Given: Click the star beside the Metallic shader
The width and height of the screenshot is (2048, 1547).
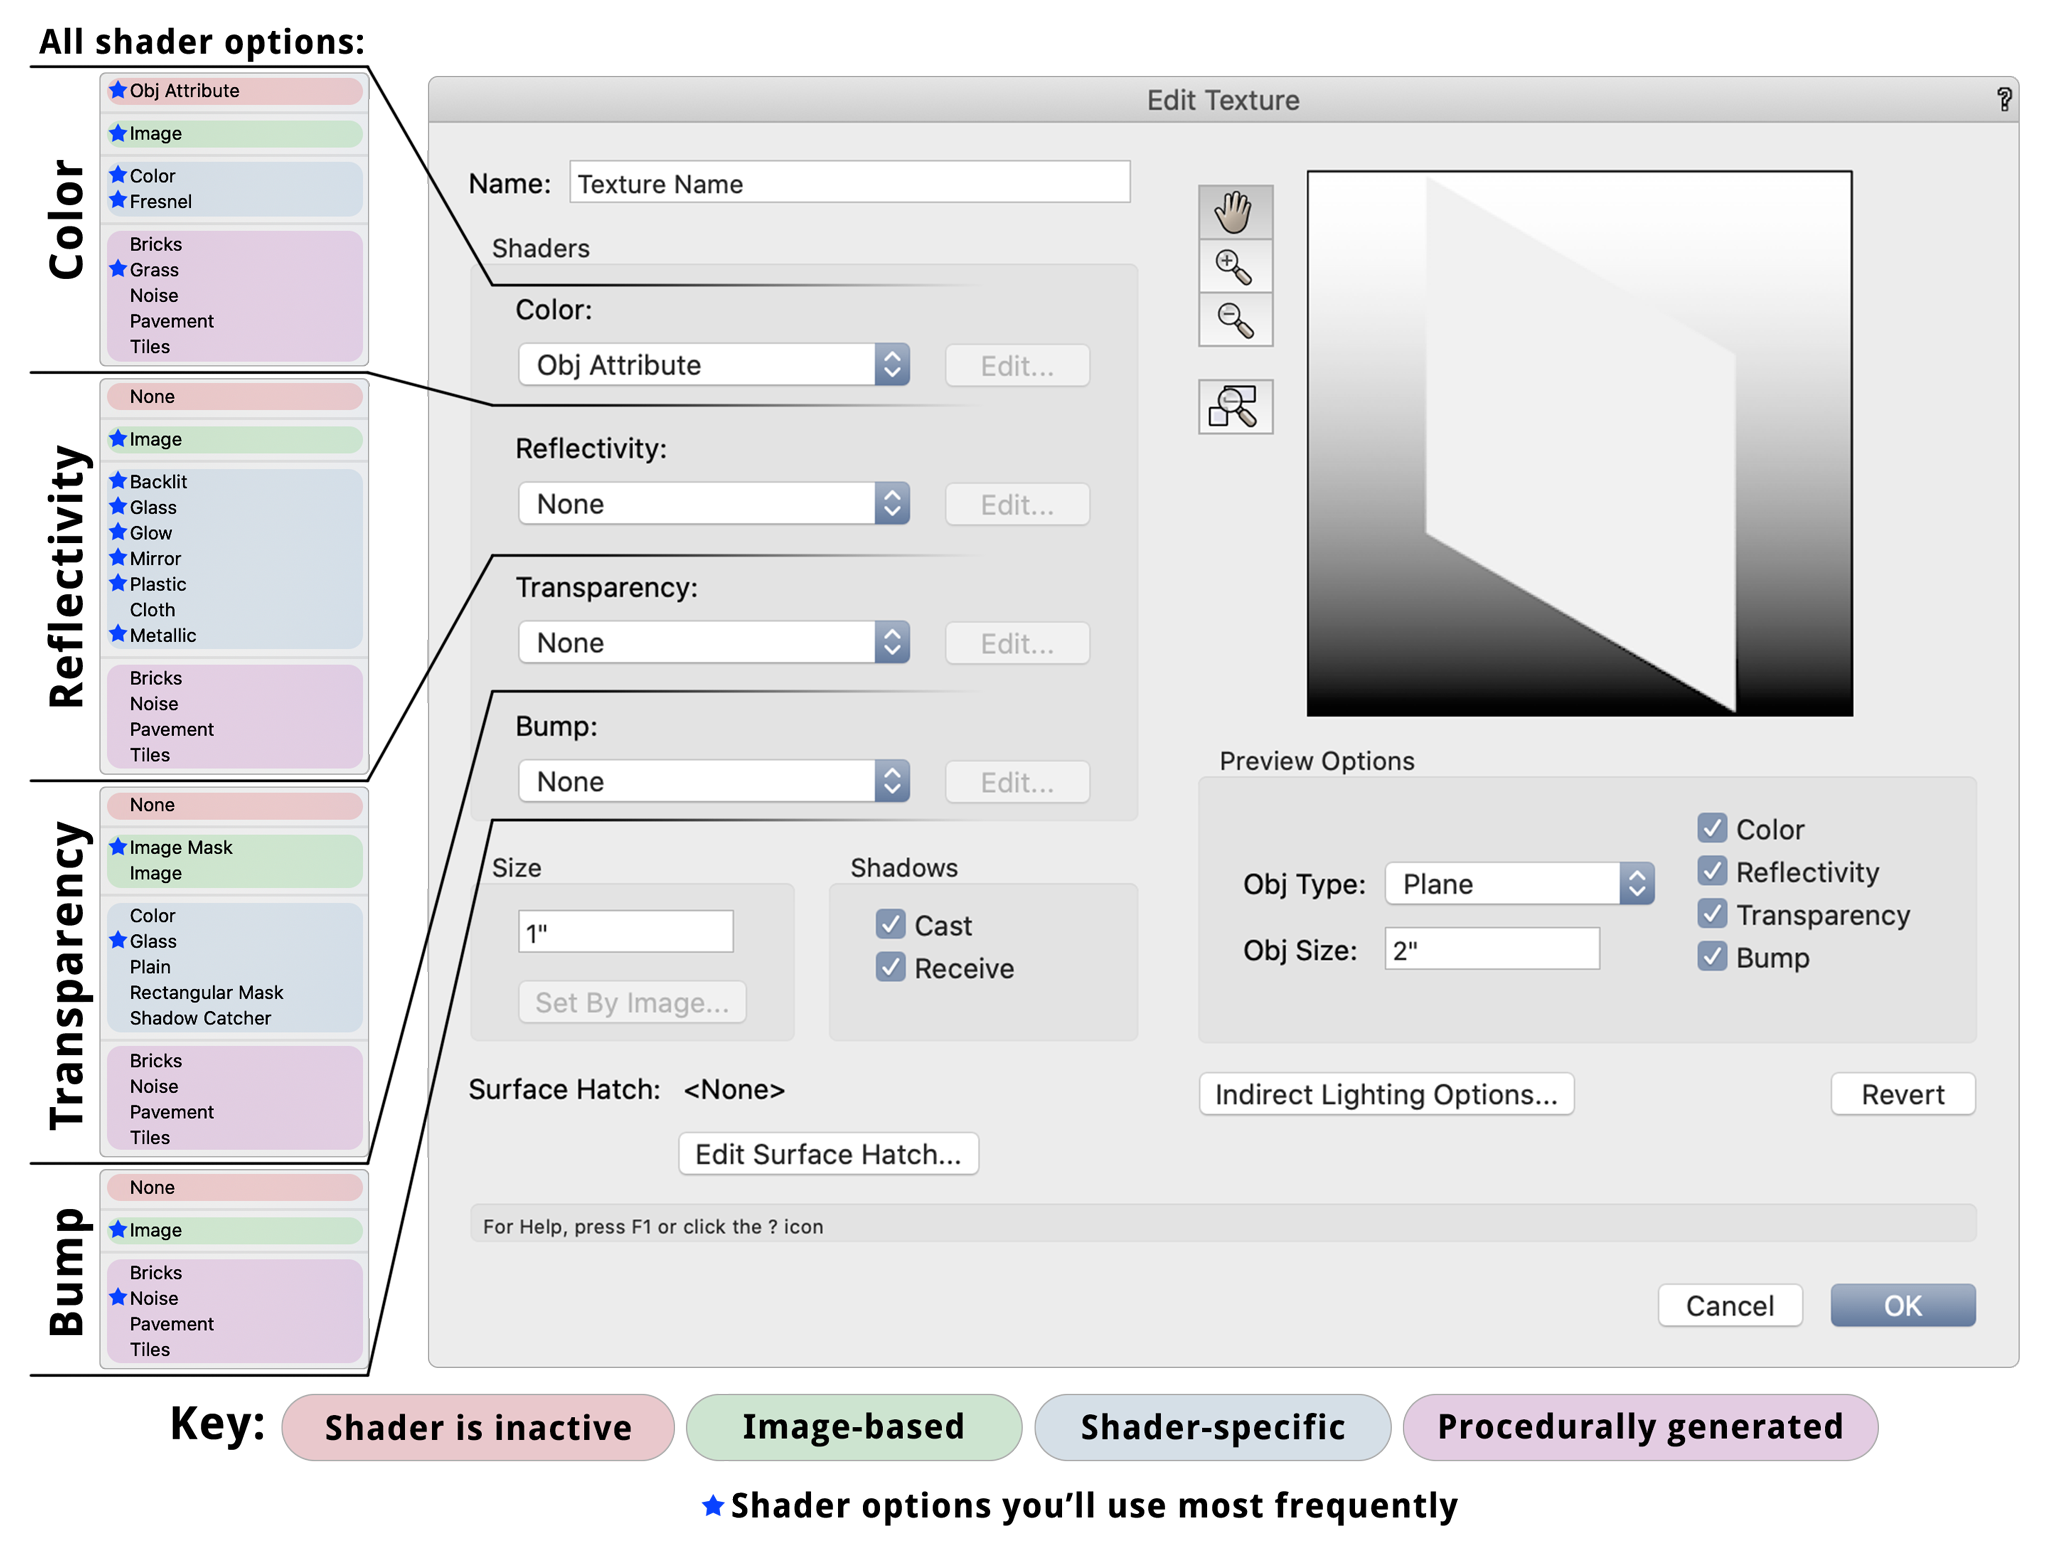Looking at the screenshot, I should [118, 635].
